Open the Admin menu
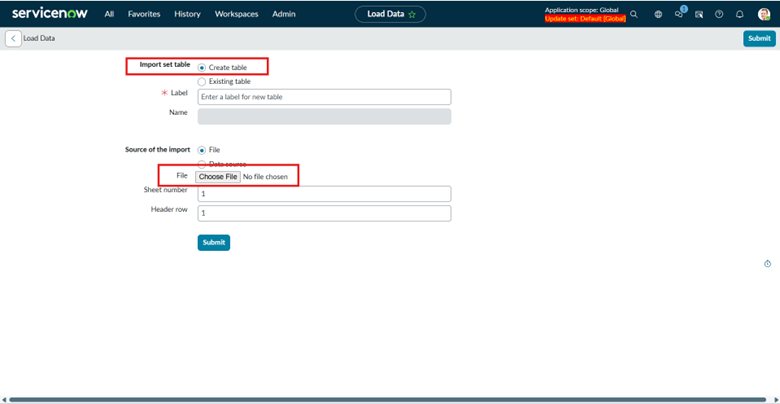The width and height of the screenshot is (780, 404). click(284, 14)
